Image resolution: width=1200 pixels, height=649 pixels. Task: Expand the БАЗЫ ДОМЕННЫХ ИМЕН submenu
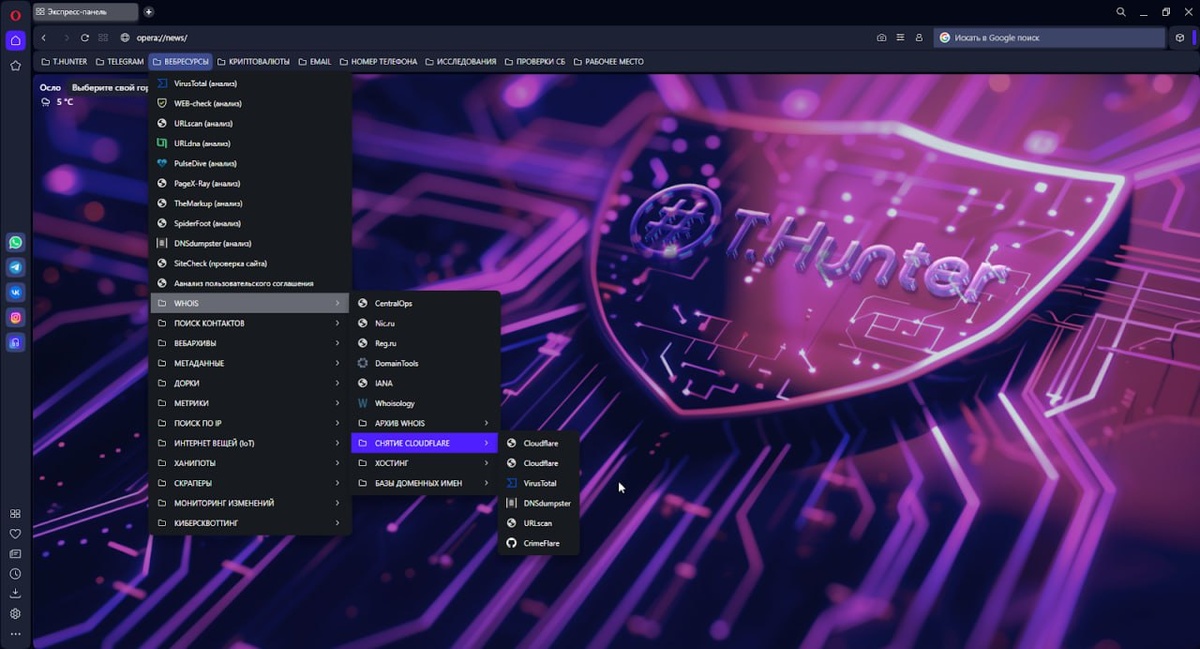tap(425, 483)
